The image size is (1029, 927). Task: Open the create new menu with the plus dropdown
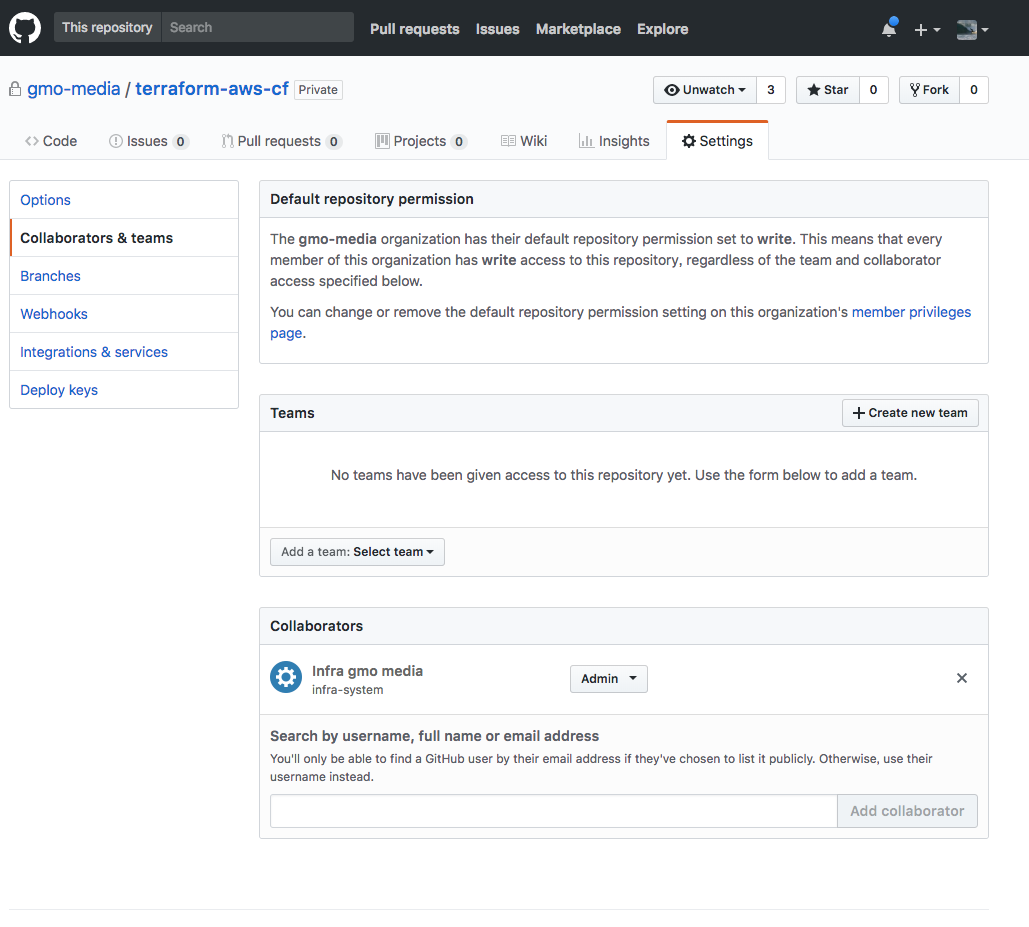(x=927, y=29)
